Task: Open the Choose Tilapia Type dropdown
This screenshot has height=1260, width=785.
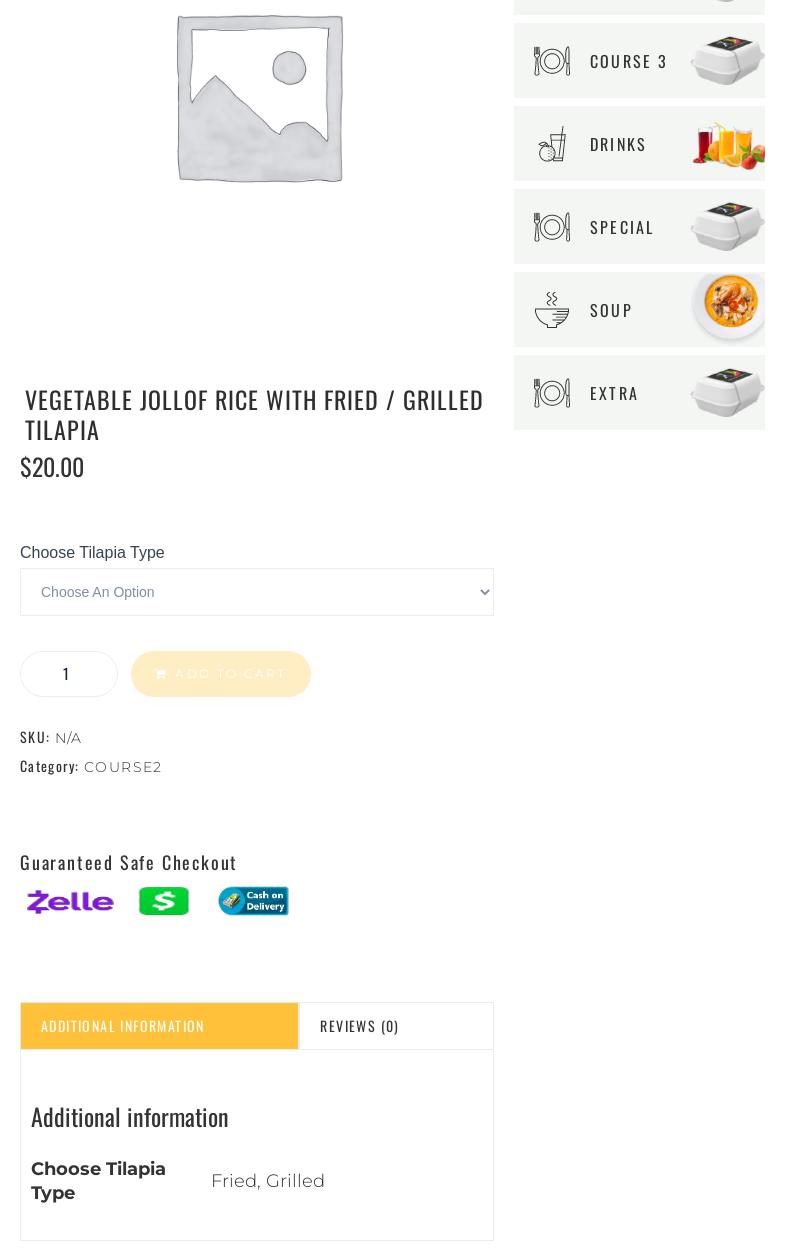Action: [257, 592]
